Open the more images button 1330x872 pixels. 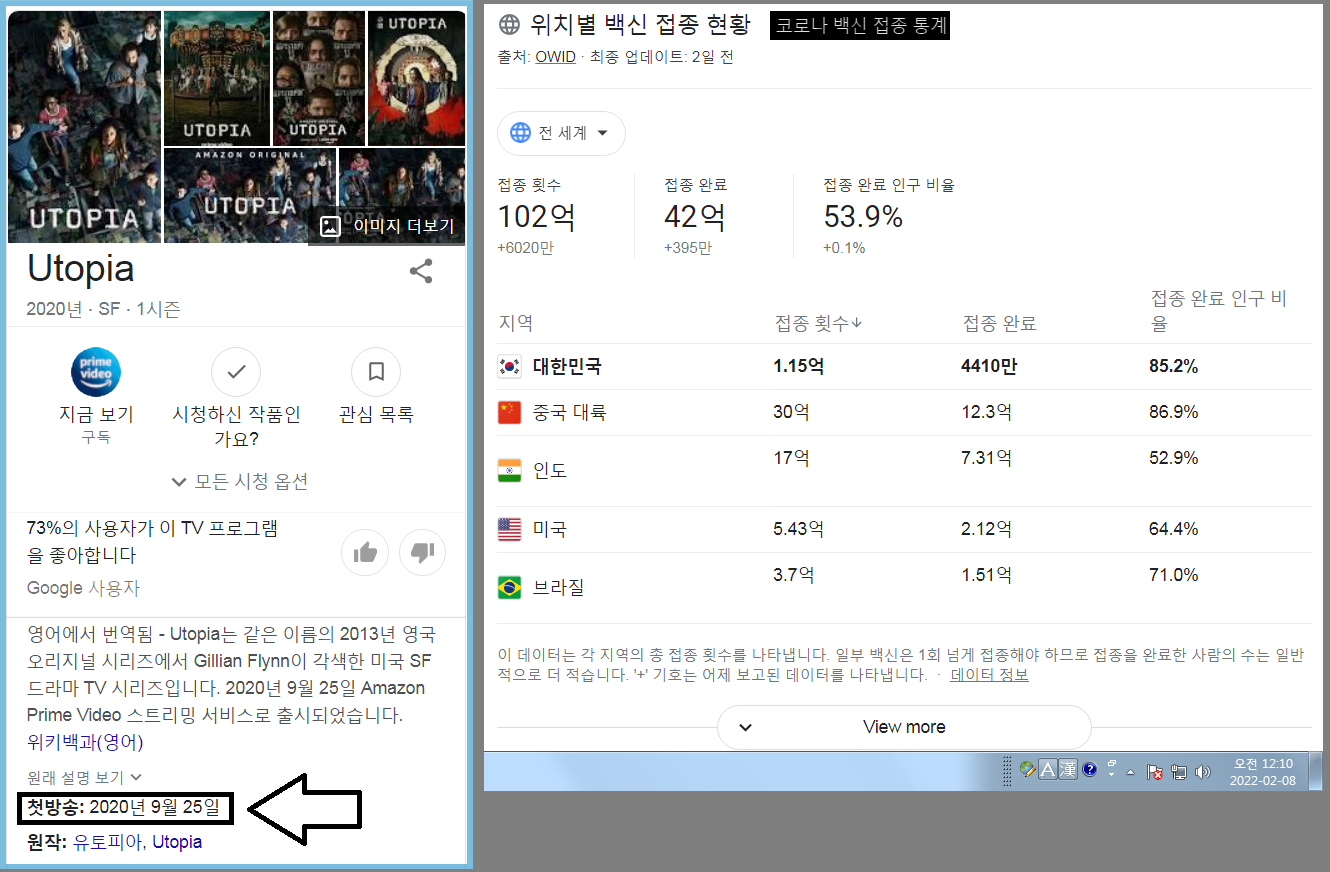(x=387, y=227)
